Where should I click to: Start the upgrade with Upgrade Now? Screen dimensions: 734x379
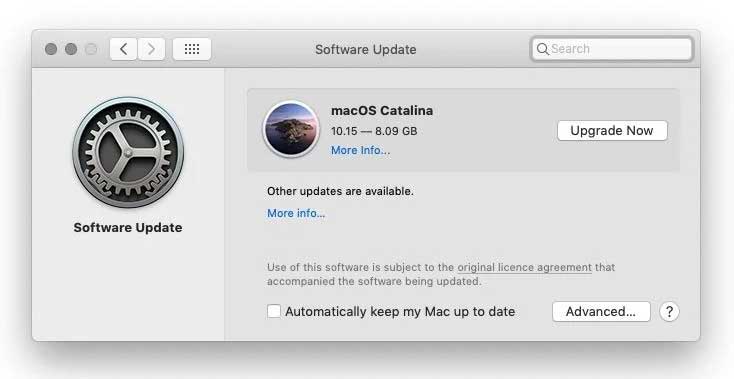(x=612, y=131)
